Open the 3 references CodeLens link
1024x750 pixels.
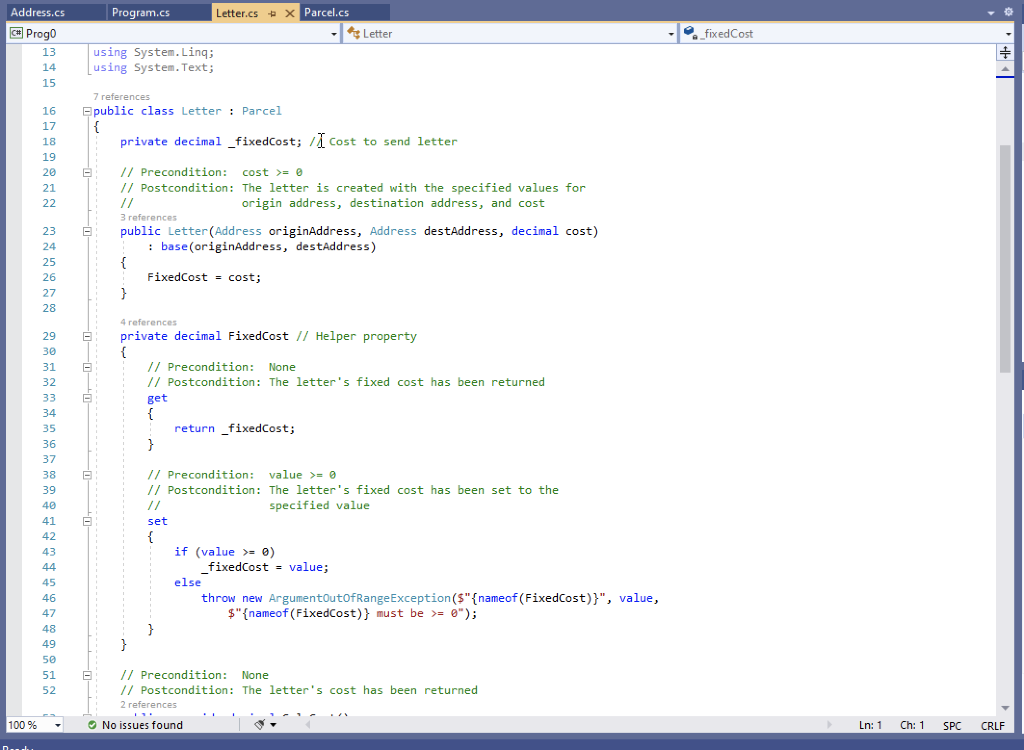click(148, 218)
